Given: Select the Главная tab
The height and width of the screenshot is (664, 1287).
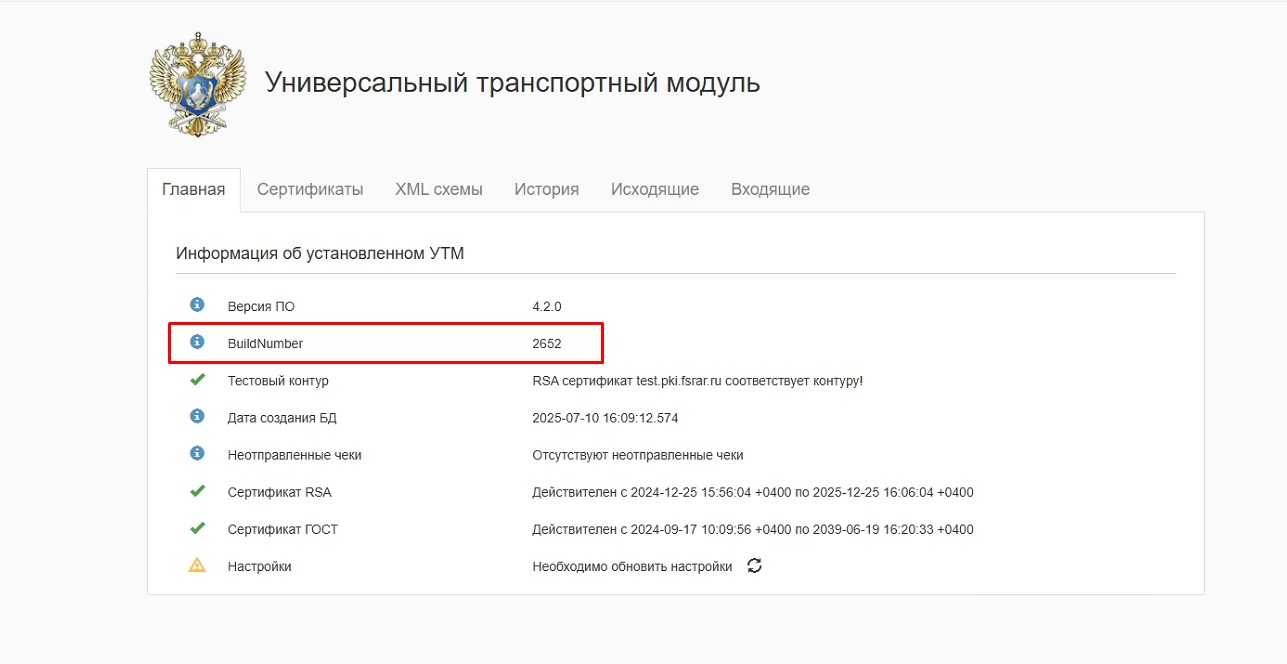Looking at the screenshot, I should [194, 189].
